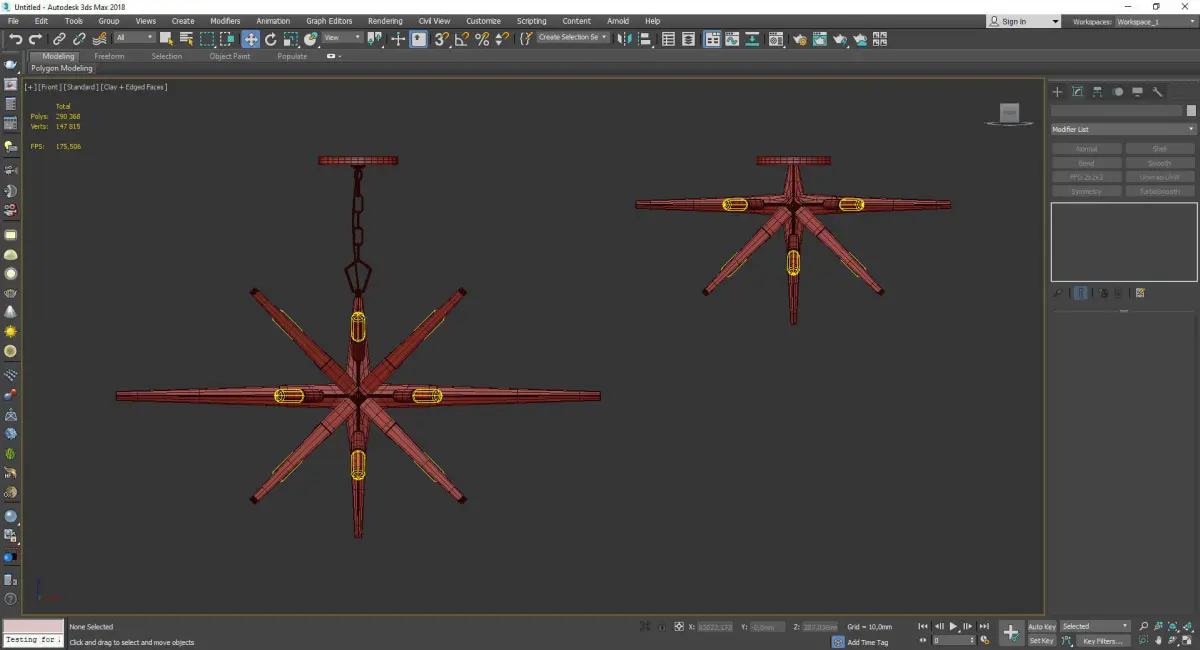
Task: Open the Hierarchy tab in command panel
Action: coord(1098,92)
